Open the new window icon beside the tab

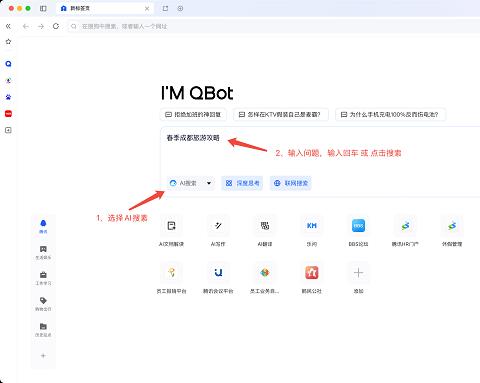(x=165, y=8)
